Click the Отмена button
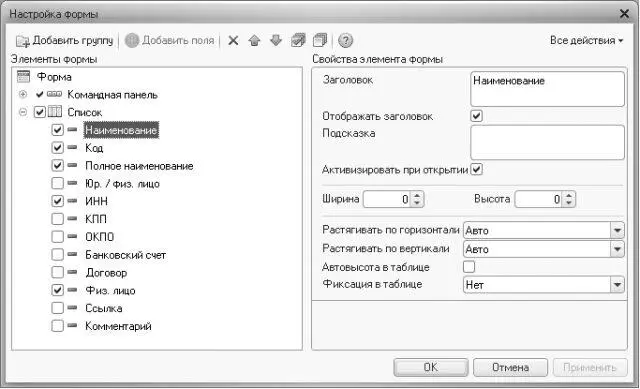 (x=510, y=367)
